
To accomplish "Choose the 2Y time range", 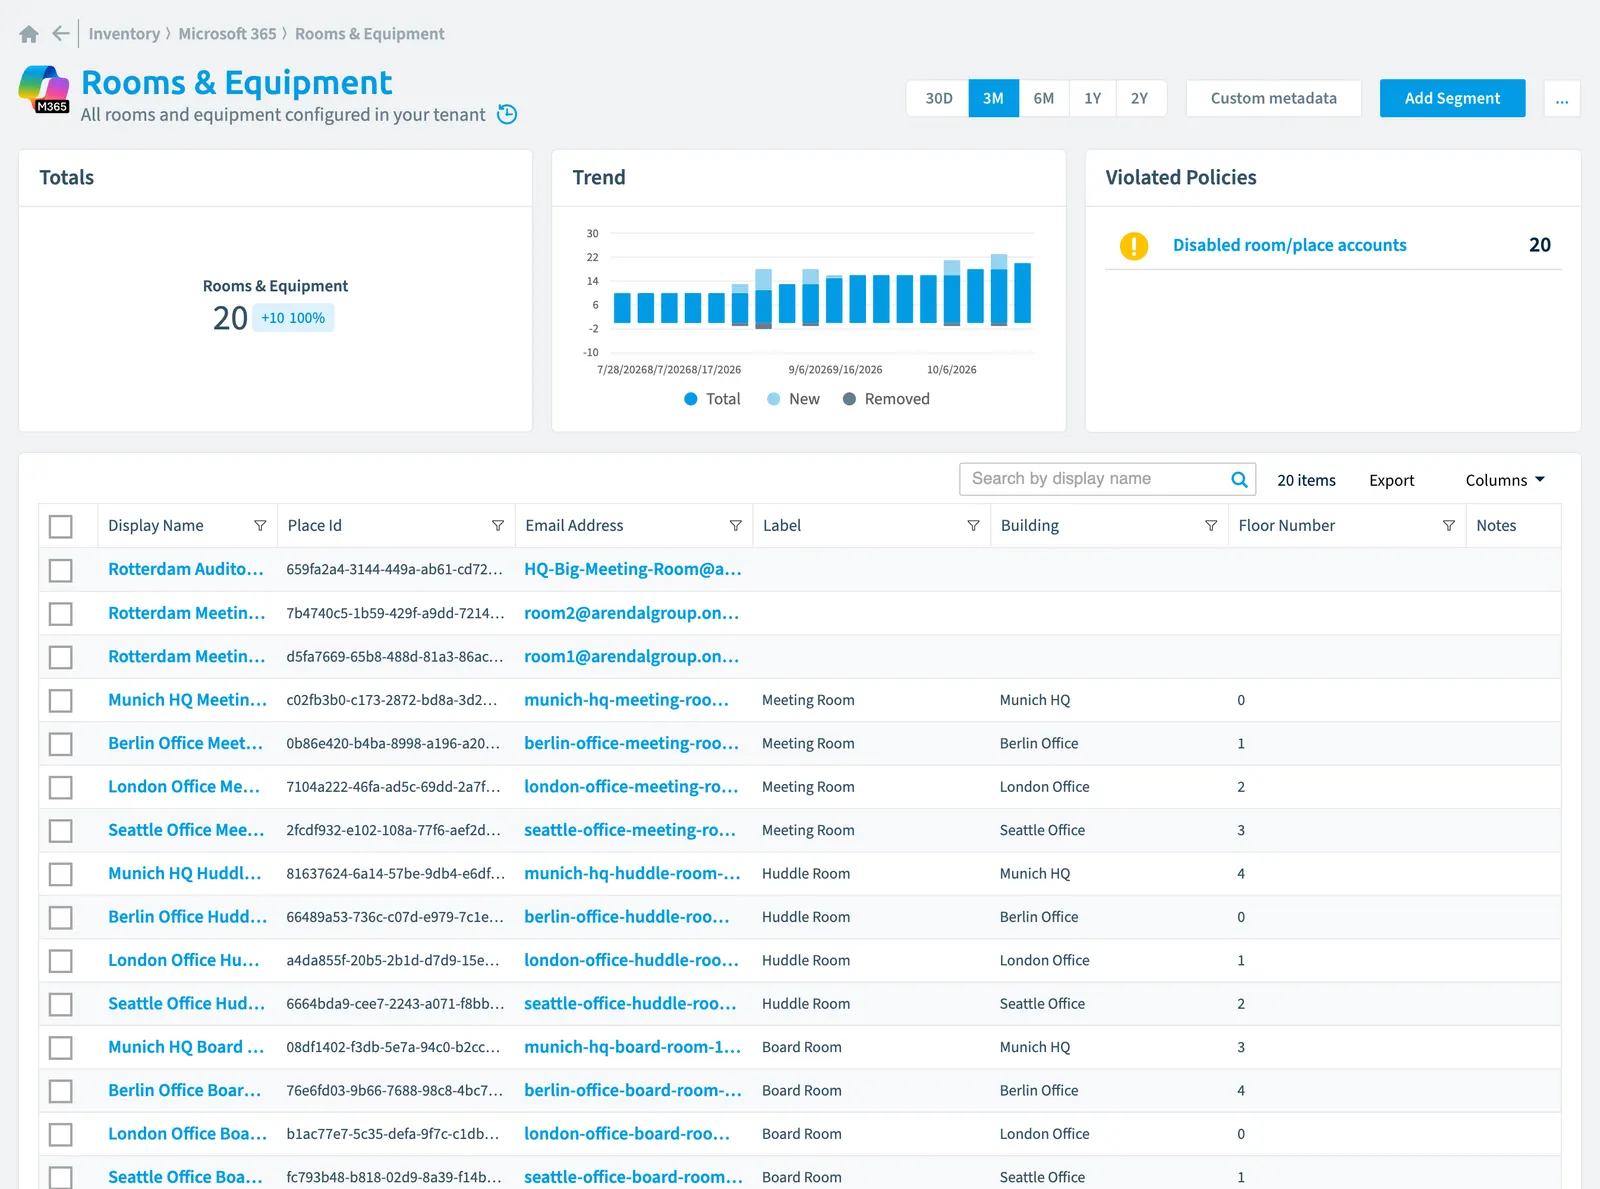I will [1140, 98].
